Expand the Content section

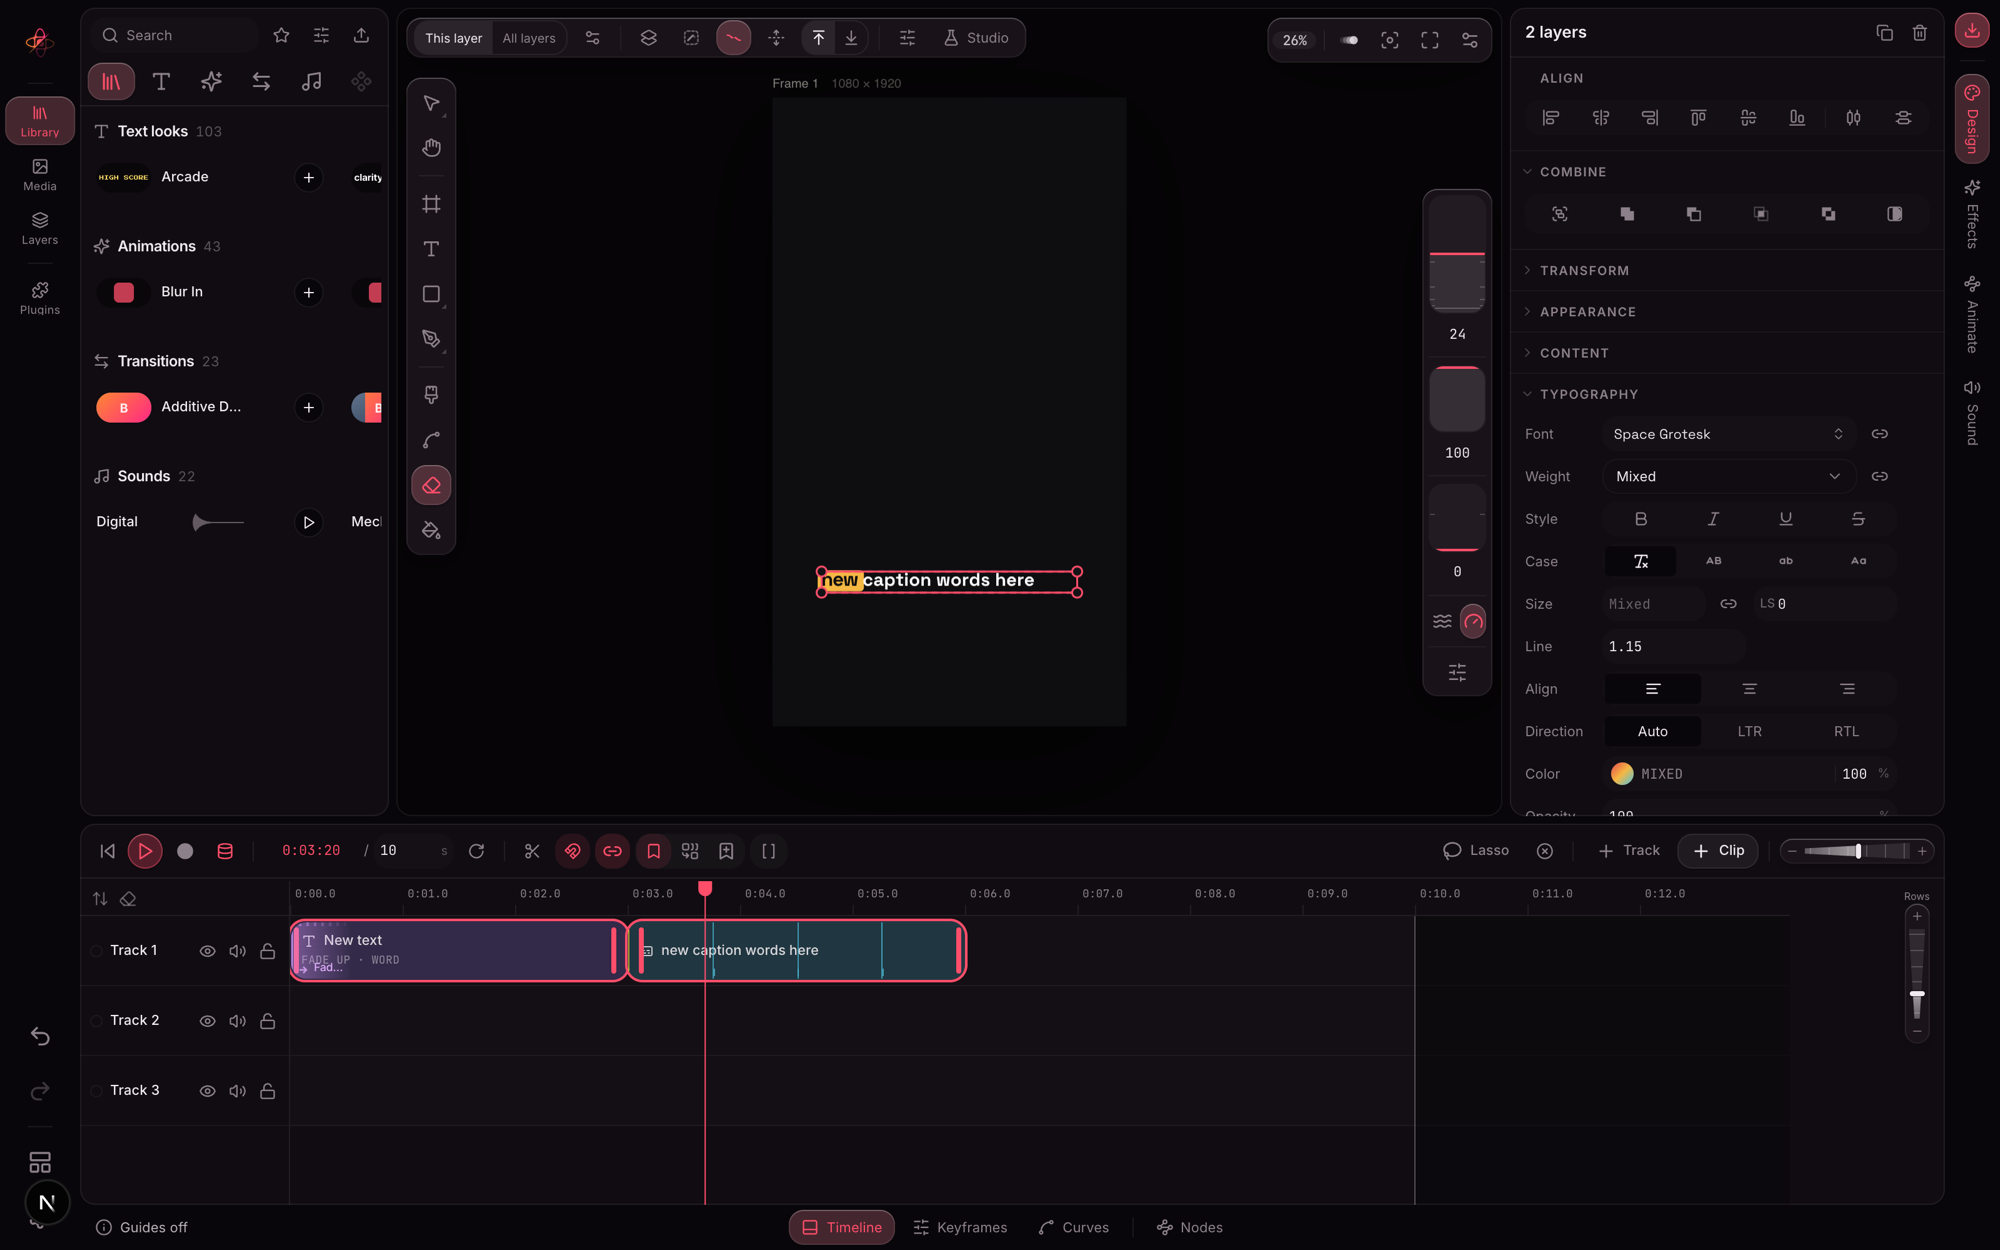(1574, 353)
